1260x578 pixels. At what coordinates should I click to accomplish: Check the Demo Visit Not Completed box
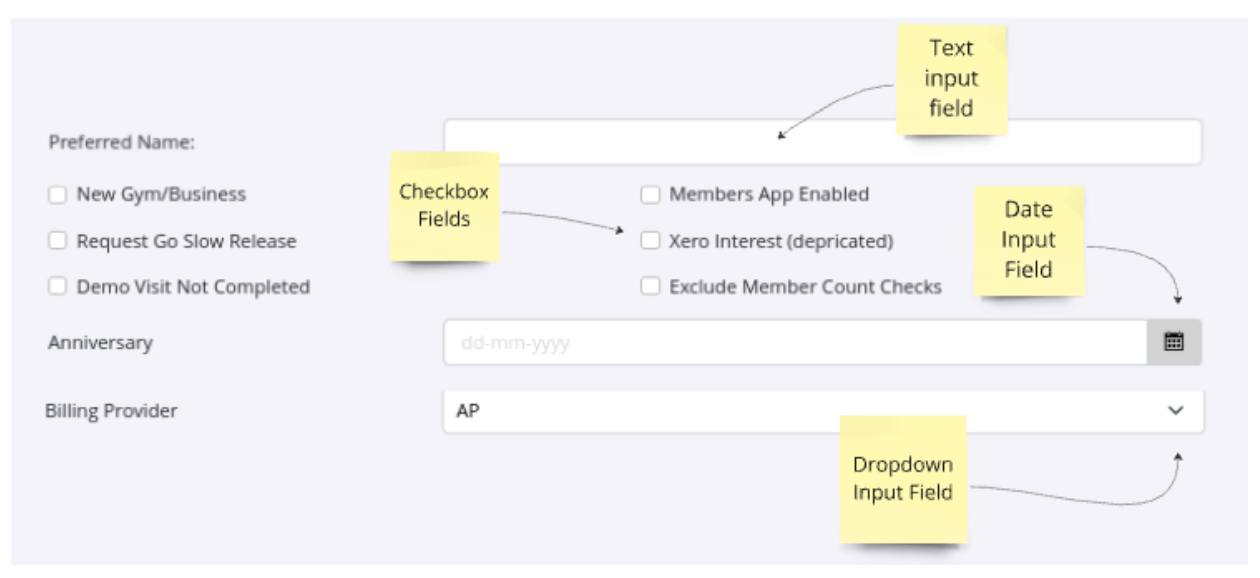pyautogui.click(x=58, y=287)
